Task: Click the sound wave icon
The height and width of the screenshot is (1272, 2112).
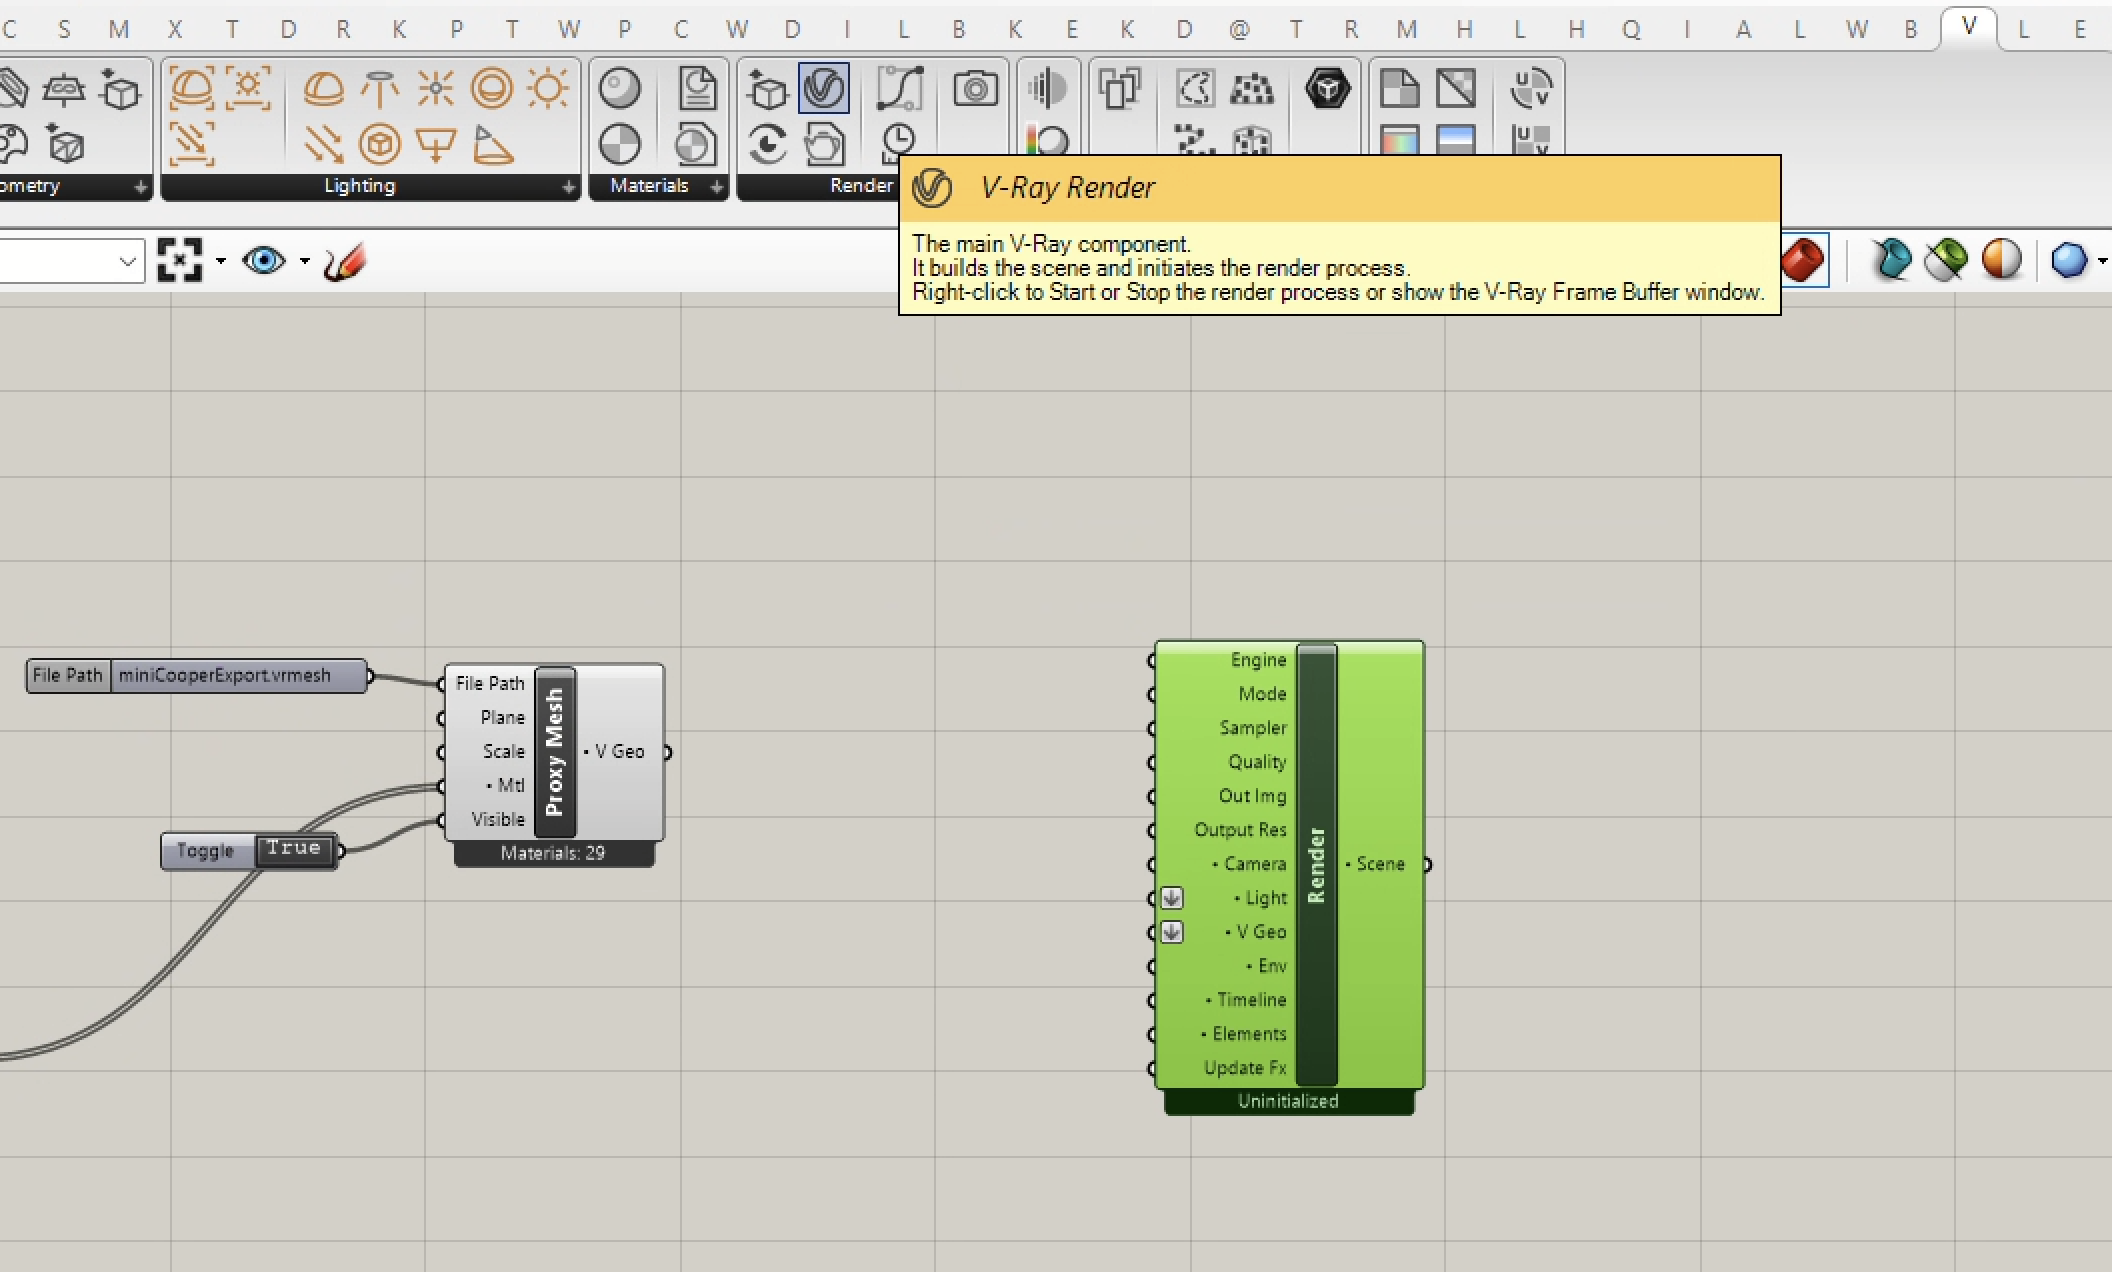Action: (x=1046, y=89)
